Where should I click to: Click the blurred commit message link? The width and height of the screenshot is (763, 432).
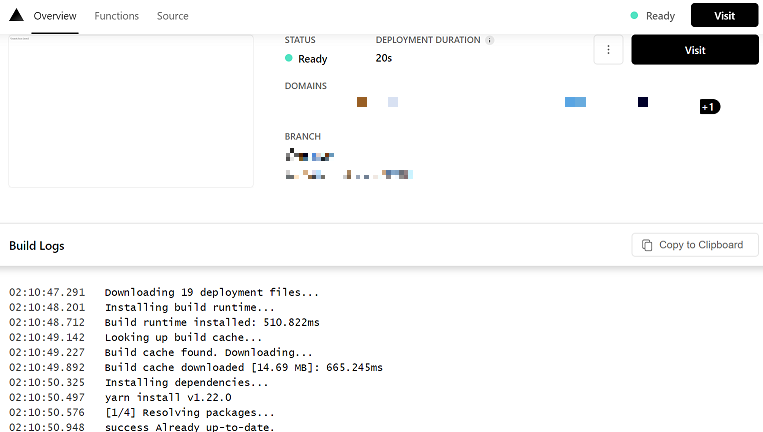click(349, 175)
